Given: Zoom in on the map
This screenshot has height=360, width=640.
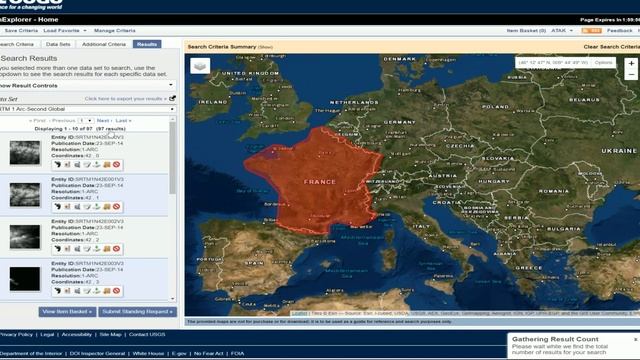Looking at the screenshot, I should (631, 63).
